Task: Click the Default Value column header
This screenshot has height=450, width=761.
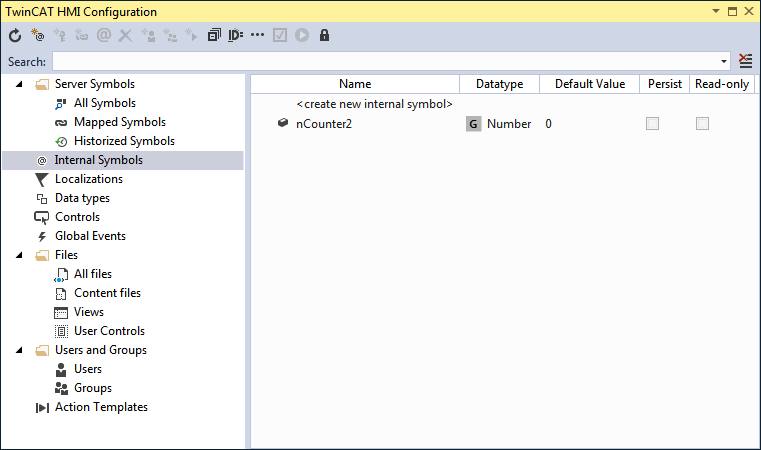Action: pos(590,84)
